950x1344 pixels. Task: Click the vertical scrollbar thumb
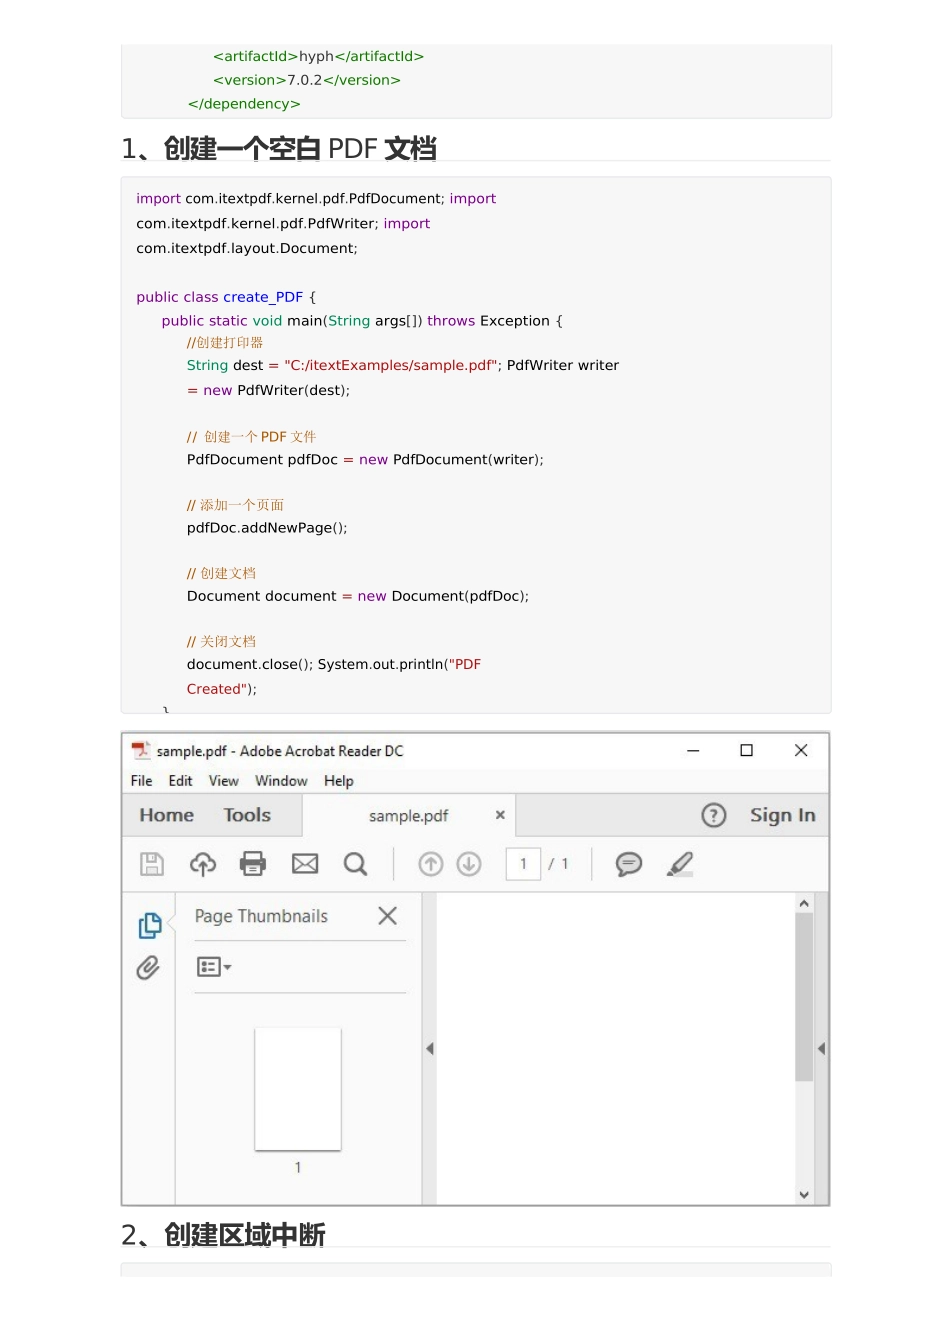coord(804,997)
